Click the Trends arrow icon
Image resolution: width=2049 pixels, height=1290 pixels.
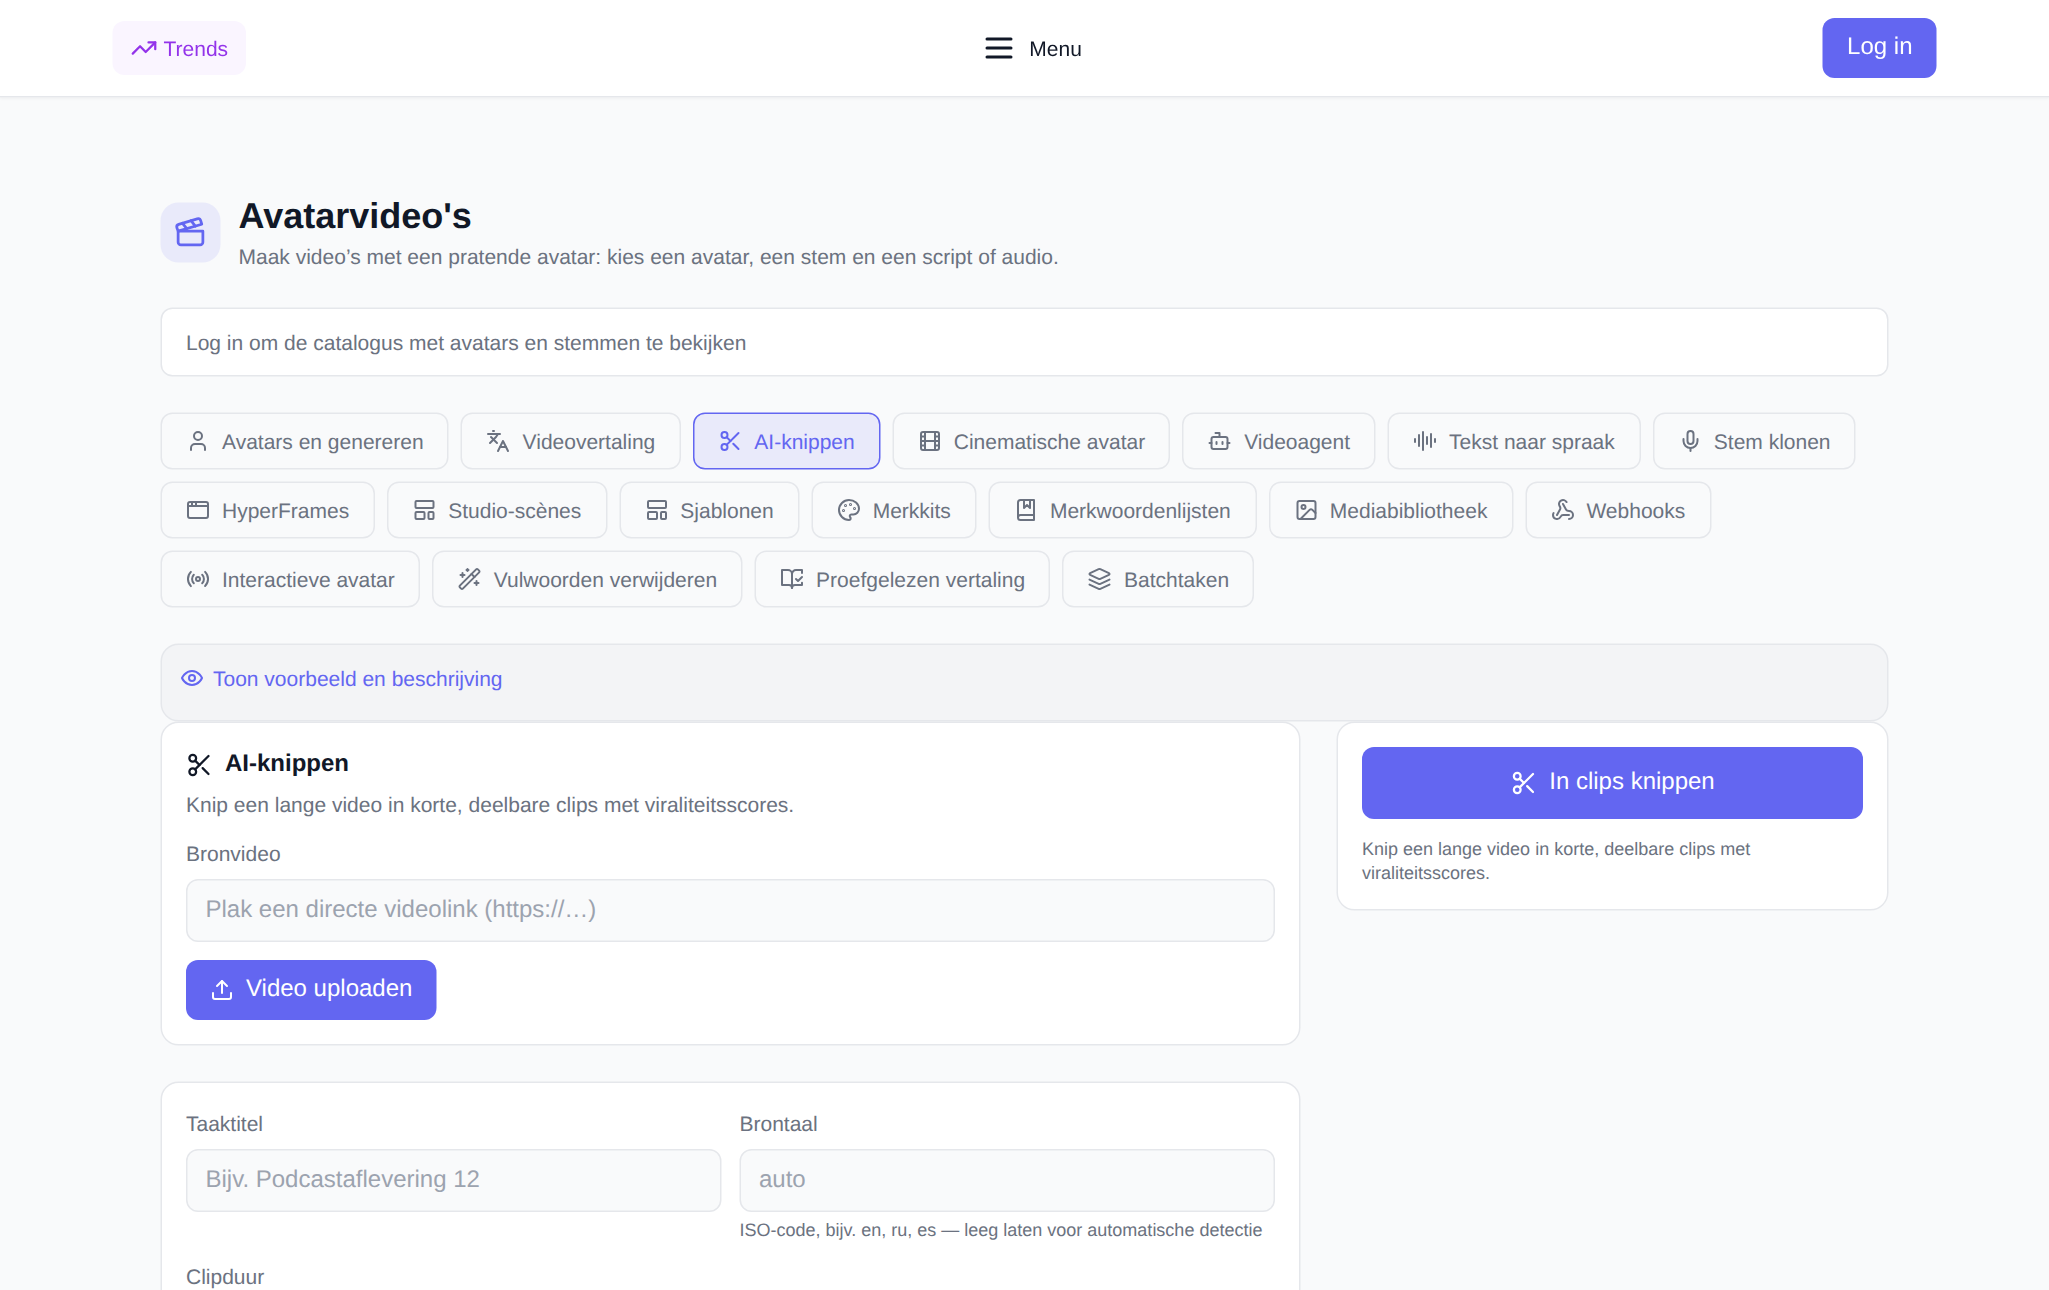pyautogui.click(x=144, y=48)
